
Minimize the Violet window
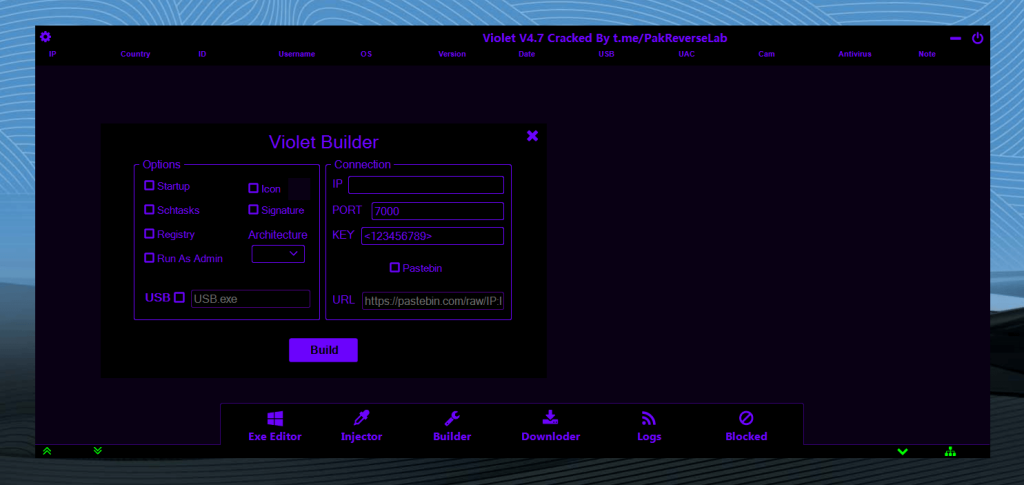(x=955, y=39)
